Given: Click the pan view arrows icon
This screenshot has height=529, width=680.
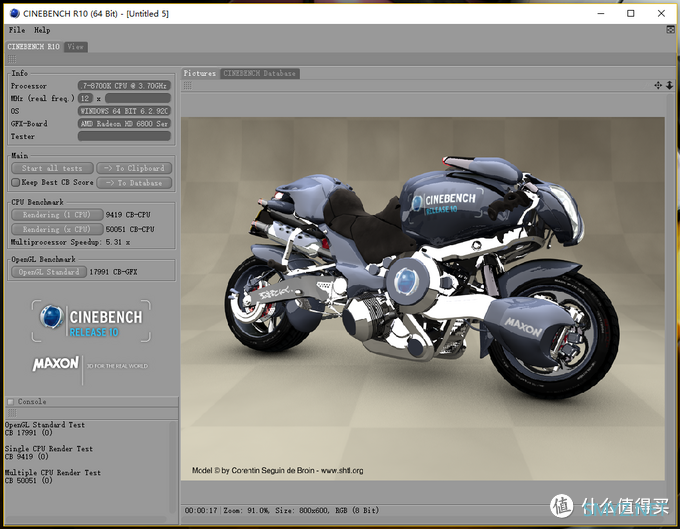Looking at the screenshot, I should tap(658, 85).
